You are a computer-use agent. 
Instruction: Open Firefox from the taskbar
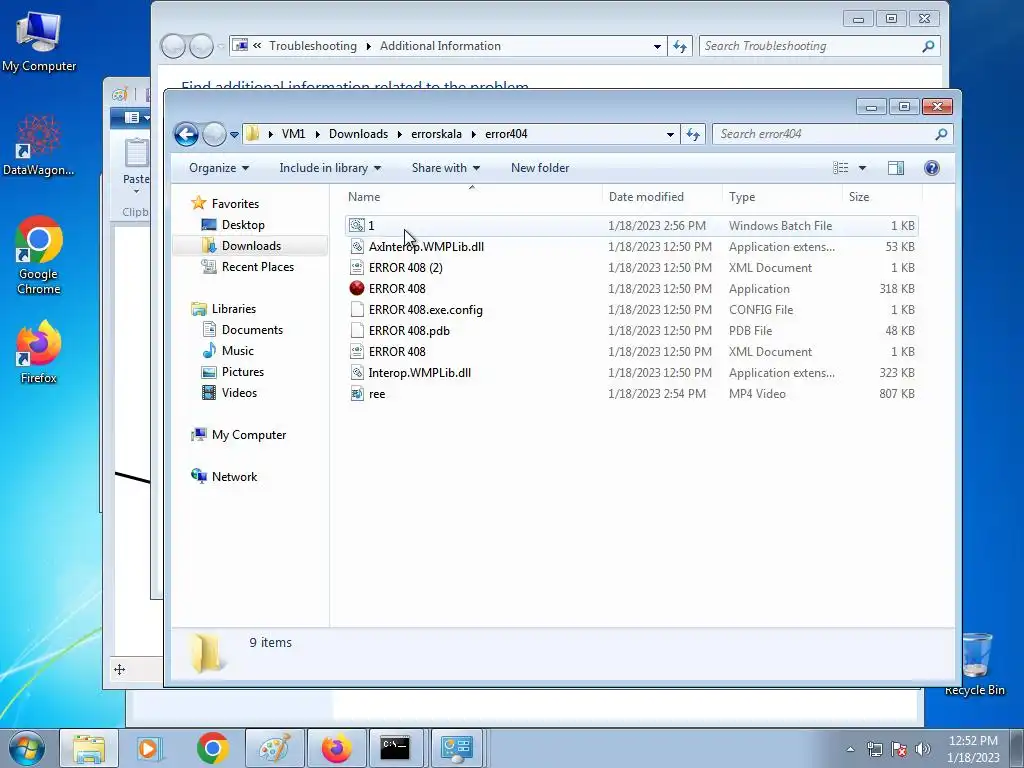click(336, 748)
